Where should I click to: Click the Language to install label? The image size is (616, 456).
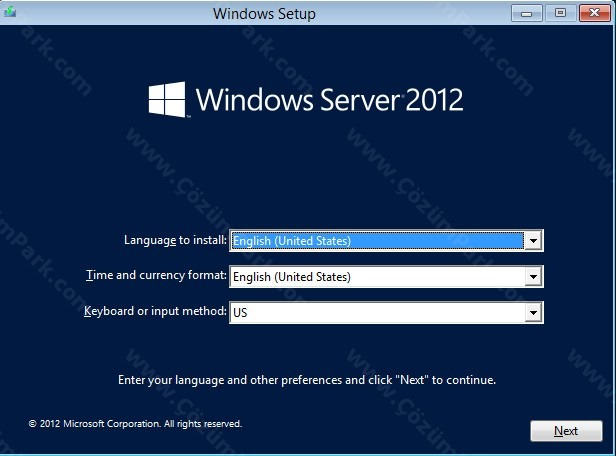(x=175, y=240)
